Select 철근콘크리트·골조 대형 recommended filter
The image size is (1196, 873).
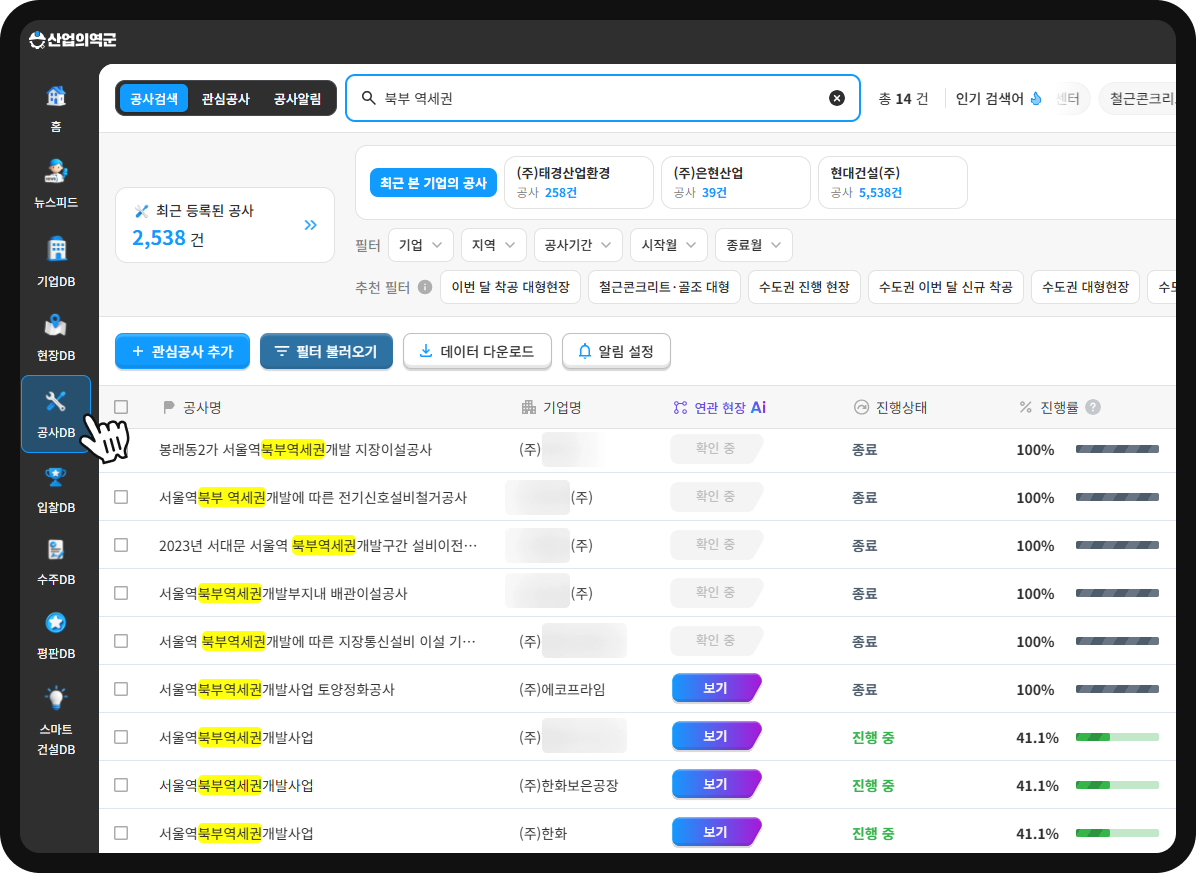(664, 287)
